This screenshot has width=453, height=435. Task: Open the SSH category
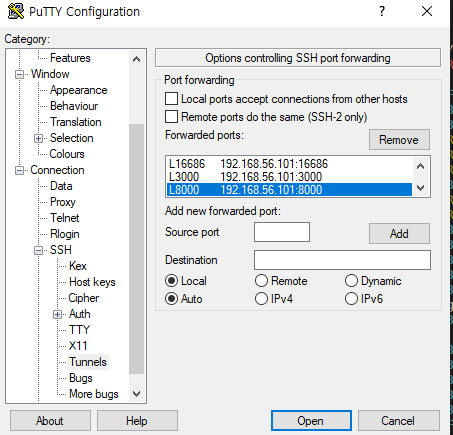61,250
